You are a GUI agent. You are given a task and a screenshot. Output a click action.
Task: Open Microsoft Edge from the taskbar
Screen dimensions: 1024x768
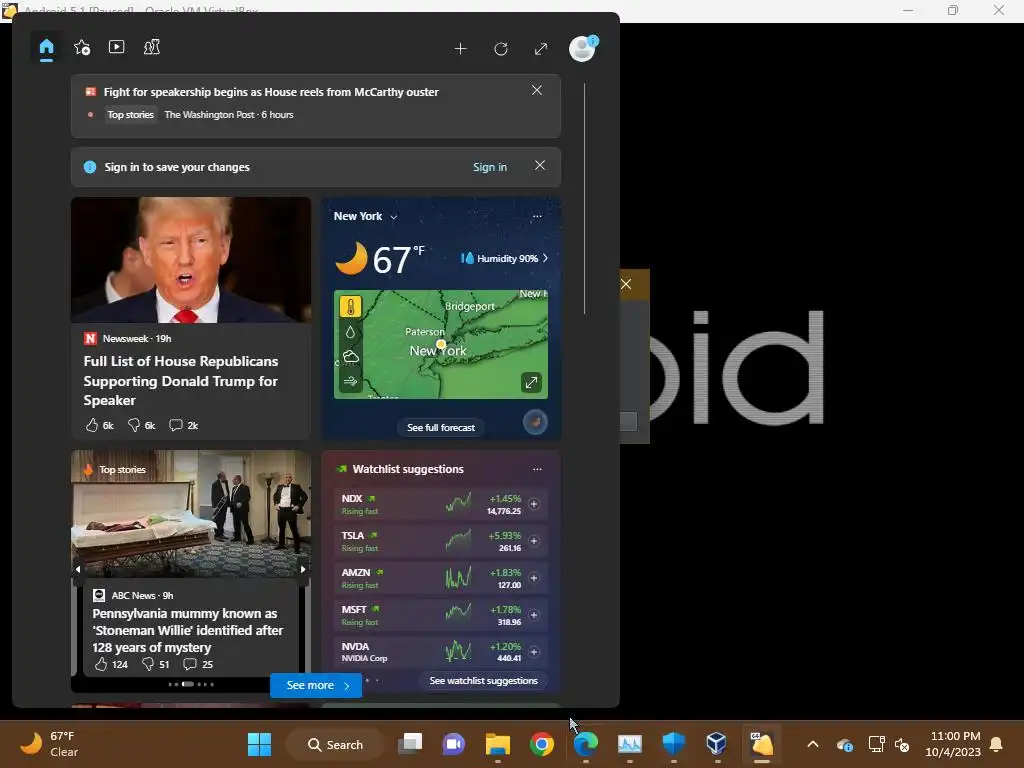586,744
